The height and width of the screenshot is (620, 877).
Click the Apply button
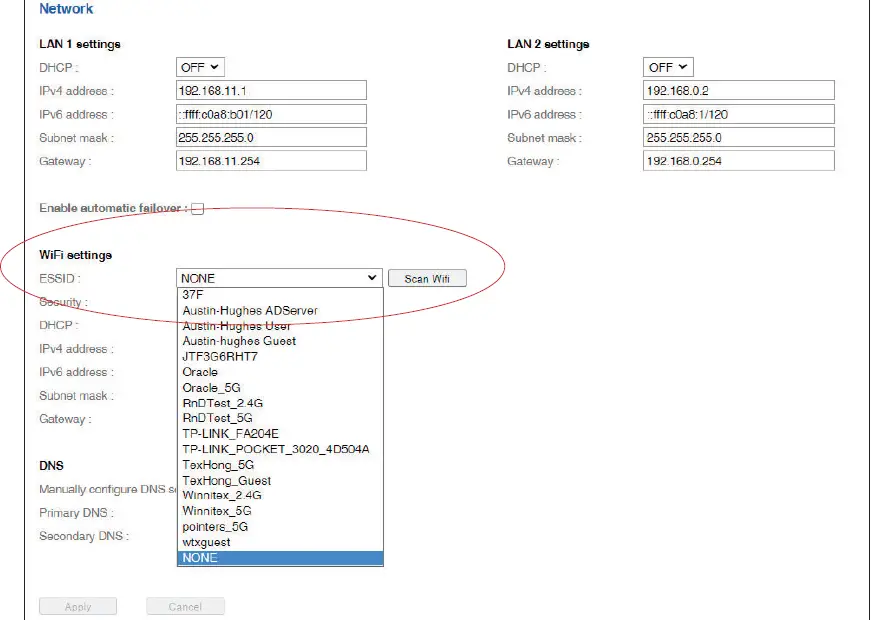(x=78, y=607)
